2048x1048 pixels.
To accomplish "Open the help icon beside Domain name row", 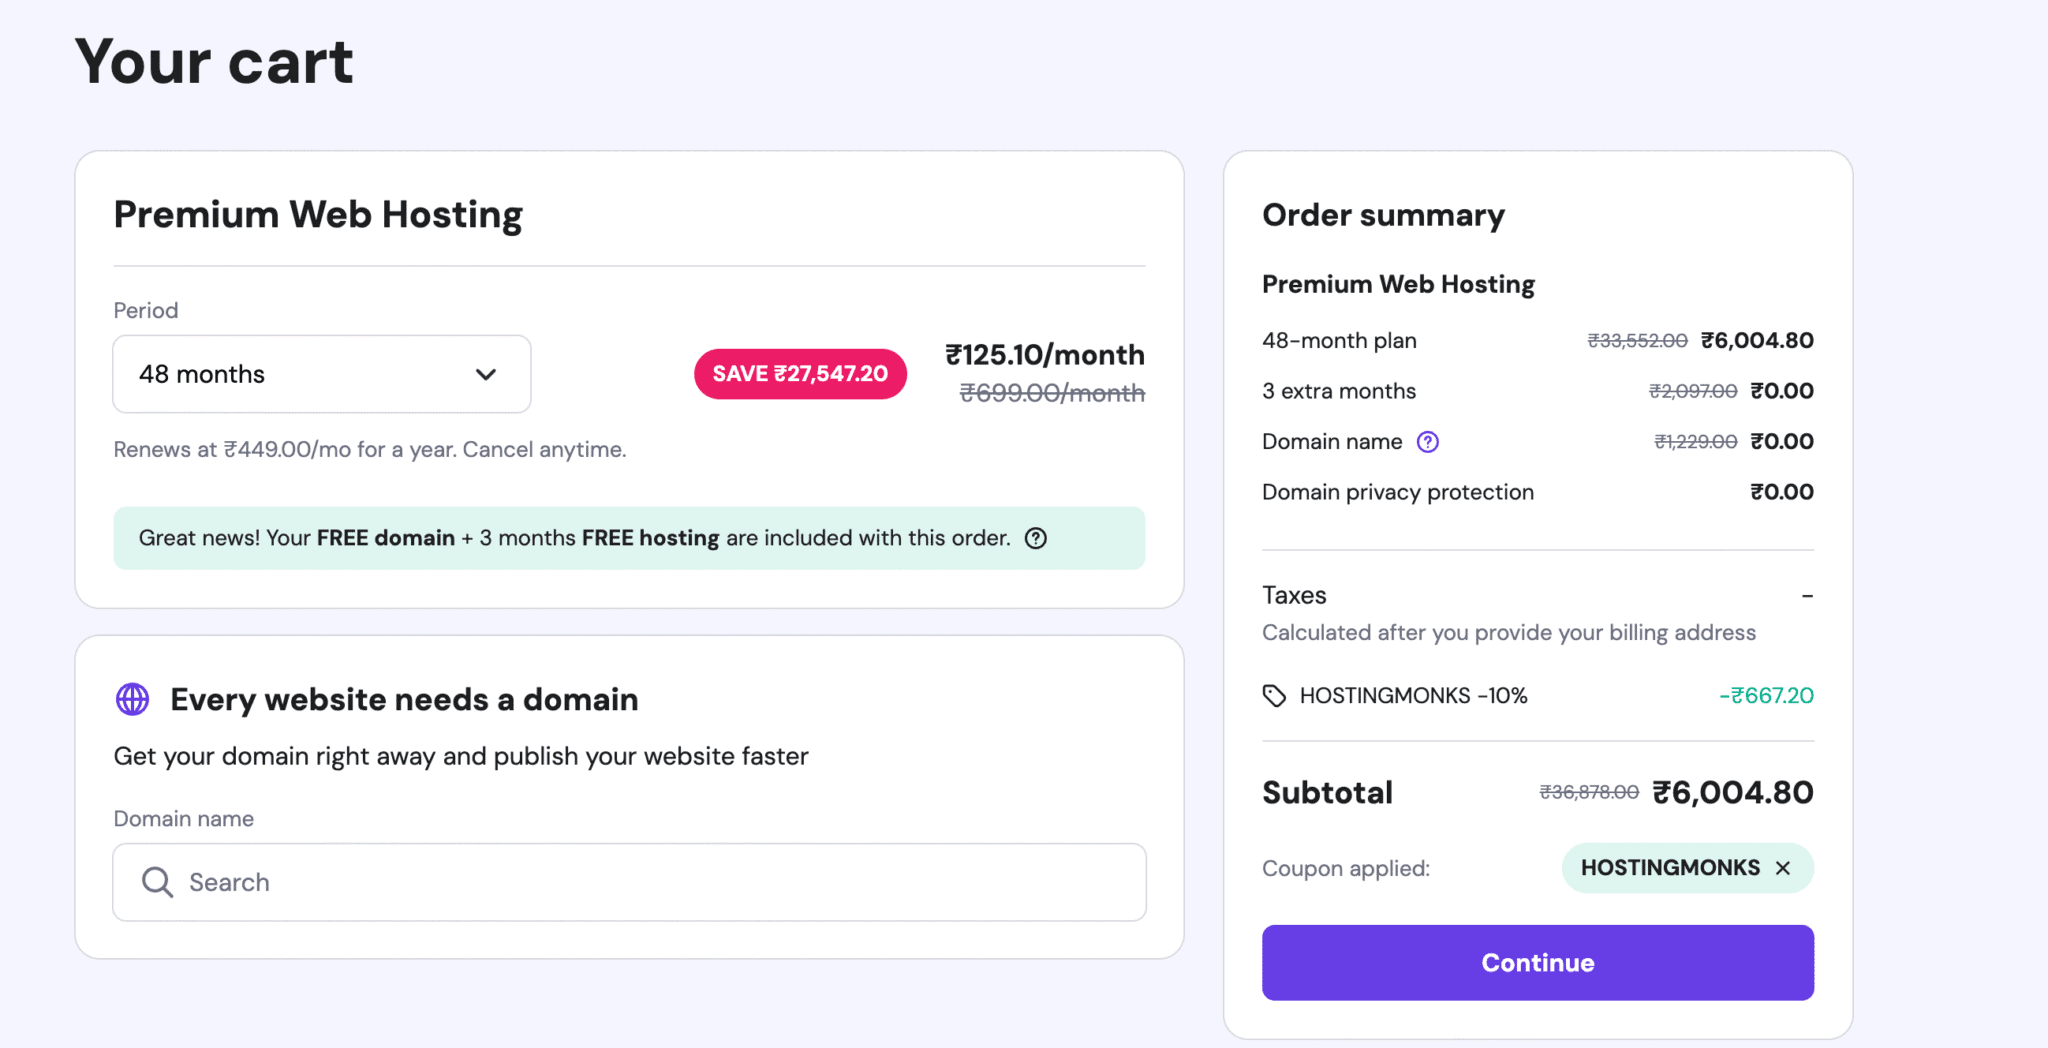I will click(x=1428, y=441).
